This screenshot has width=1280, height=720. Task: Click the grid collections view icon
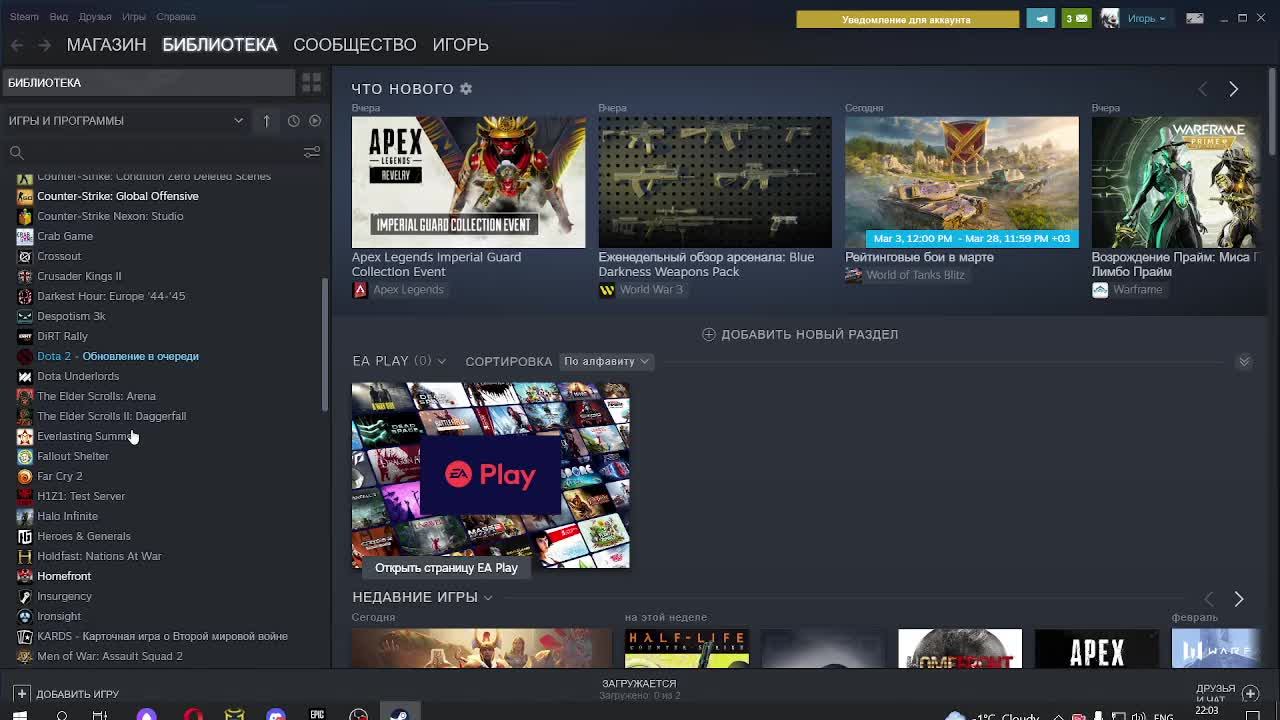click(x=311, y=82)
